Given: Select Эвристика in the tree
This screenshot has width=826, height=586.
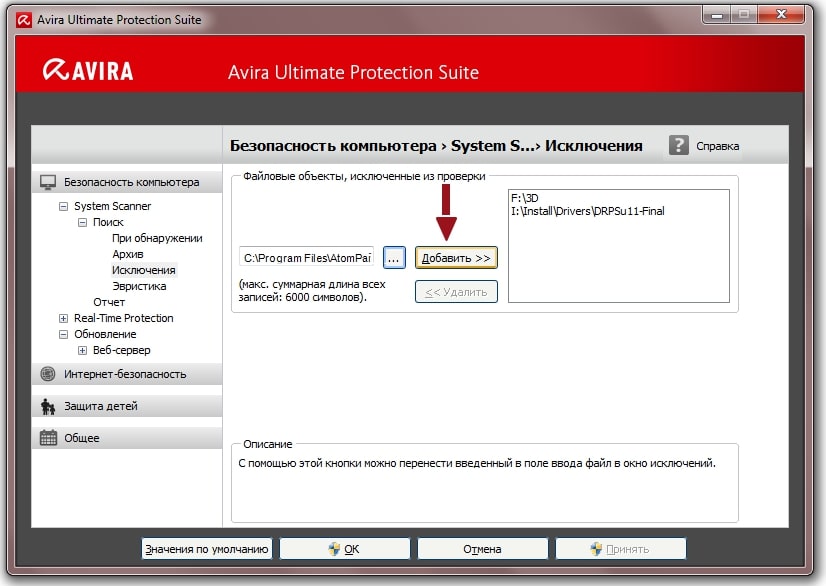Looking at the screenshot, I should pos(139,287).
